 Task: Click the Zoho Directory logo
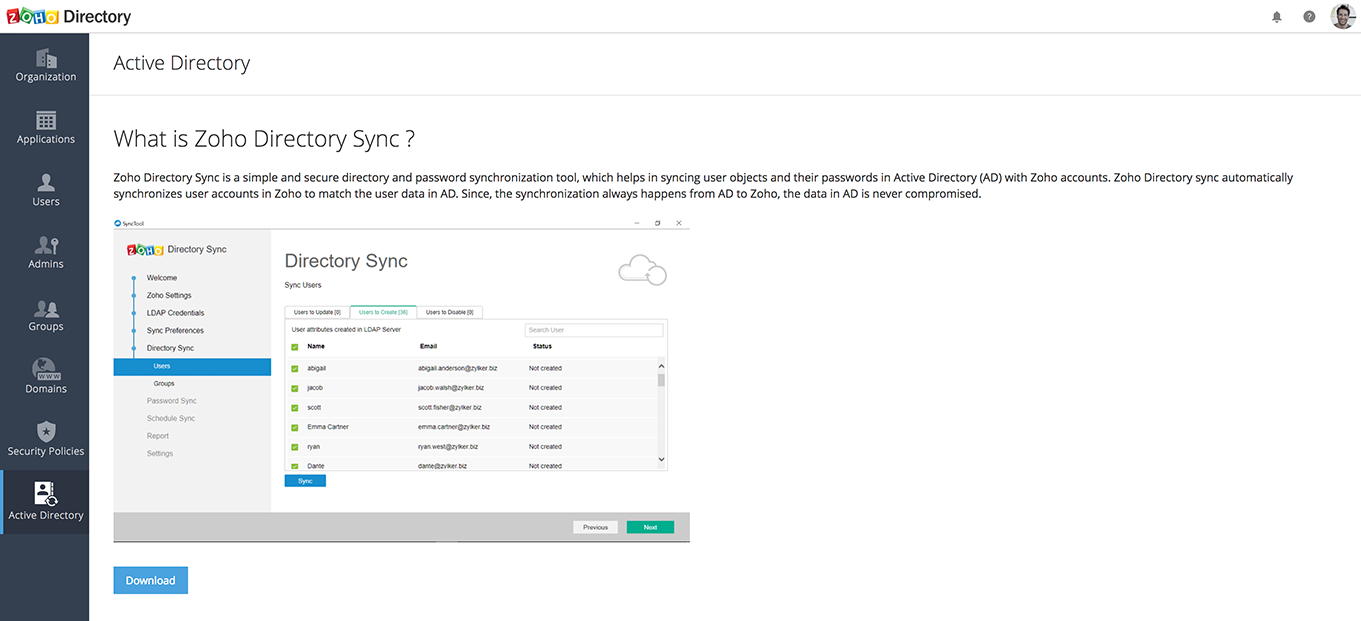[69, 17]
